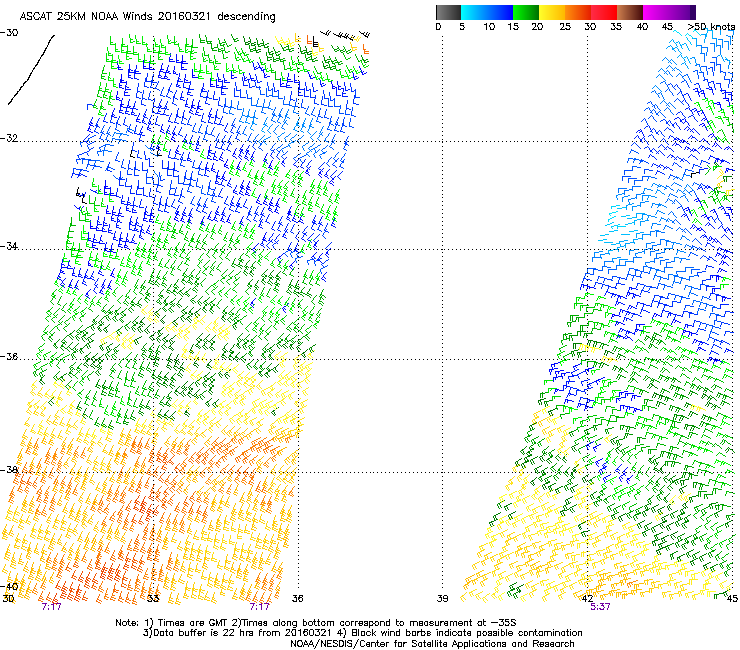This screenshot has width=740, height=650.
Task: Click the black coastline curve near latitude -30
Action: coord(31,69)
